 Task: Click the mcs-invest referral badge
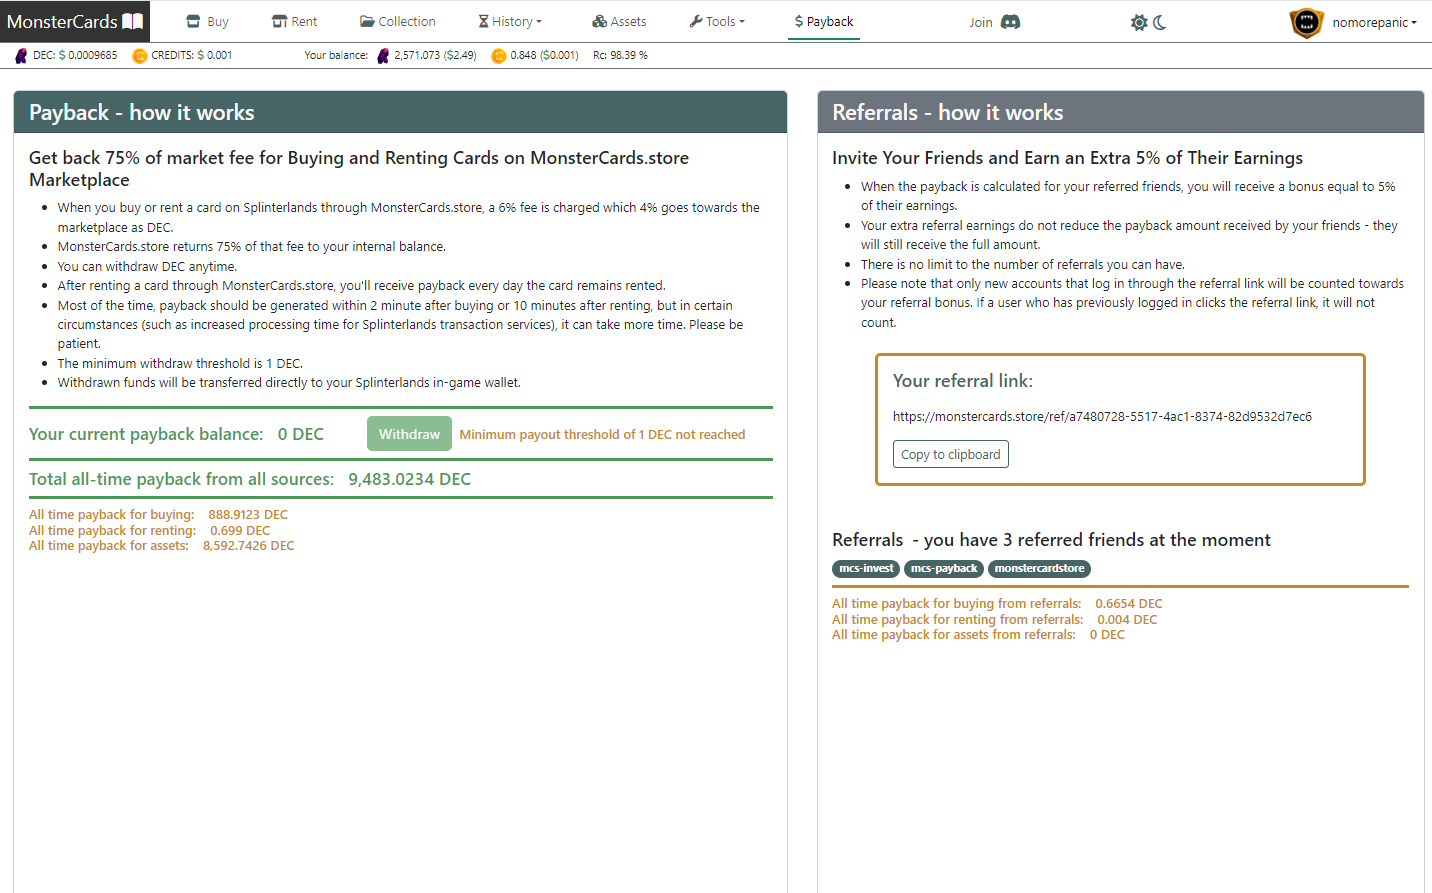click(x=866, y=569)
